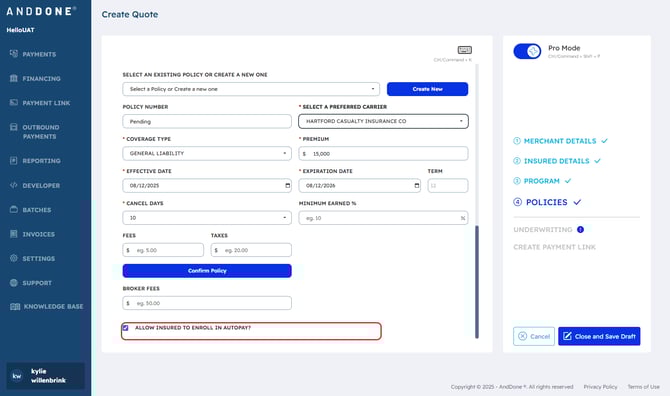Click the Effective Date field

click(x=207, y=185)
